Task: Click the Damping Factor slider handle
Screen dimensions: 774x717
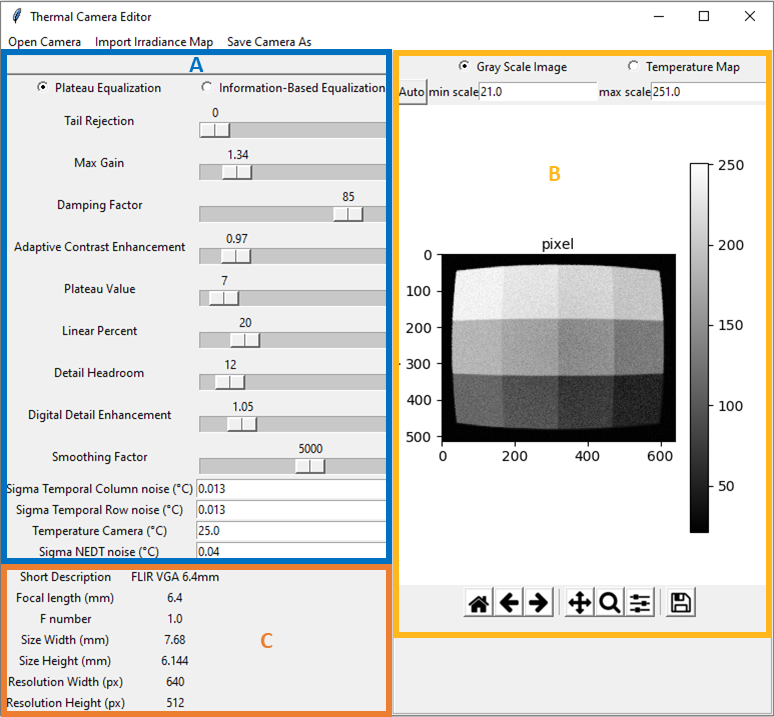Action: click(x=348, y=214)
